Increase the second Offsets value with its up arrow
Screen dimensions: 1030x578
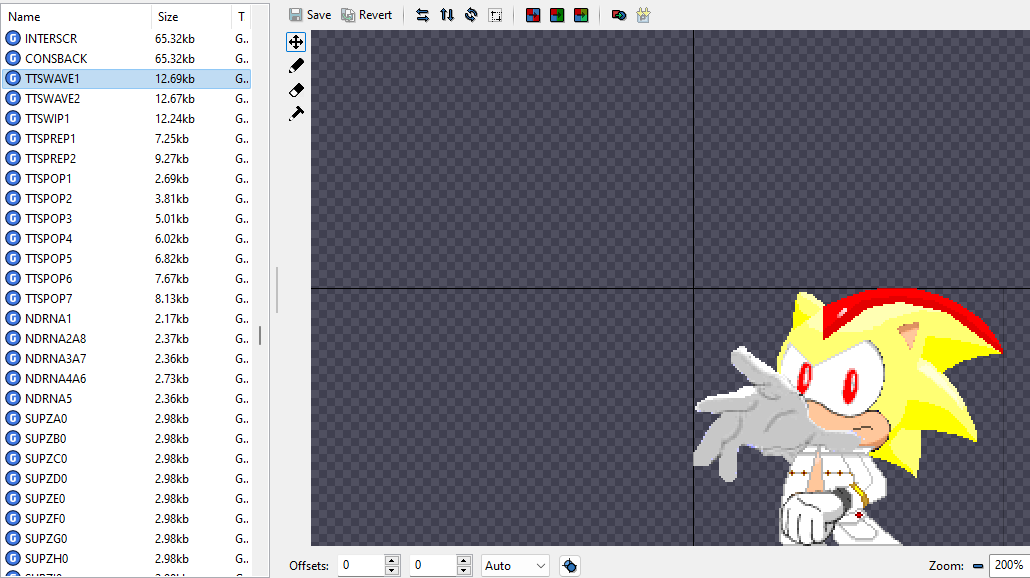point(464,561)
